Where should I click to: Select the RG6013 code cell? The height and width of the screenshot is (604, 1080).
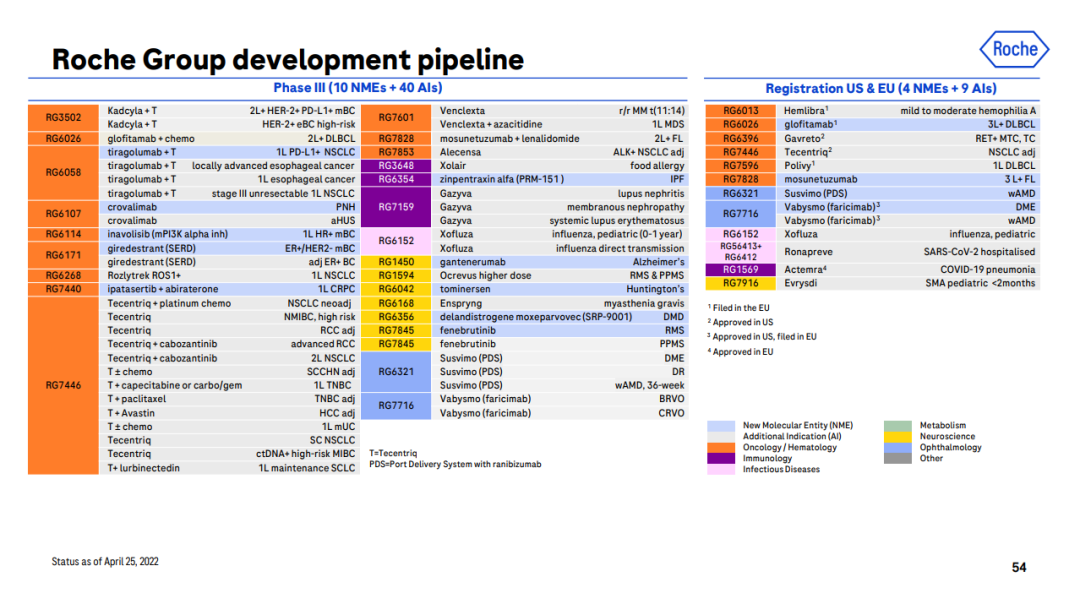(740, 111)
